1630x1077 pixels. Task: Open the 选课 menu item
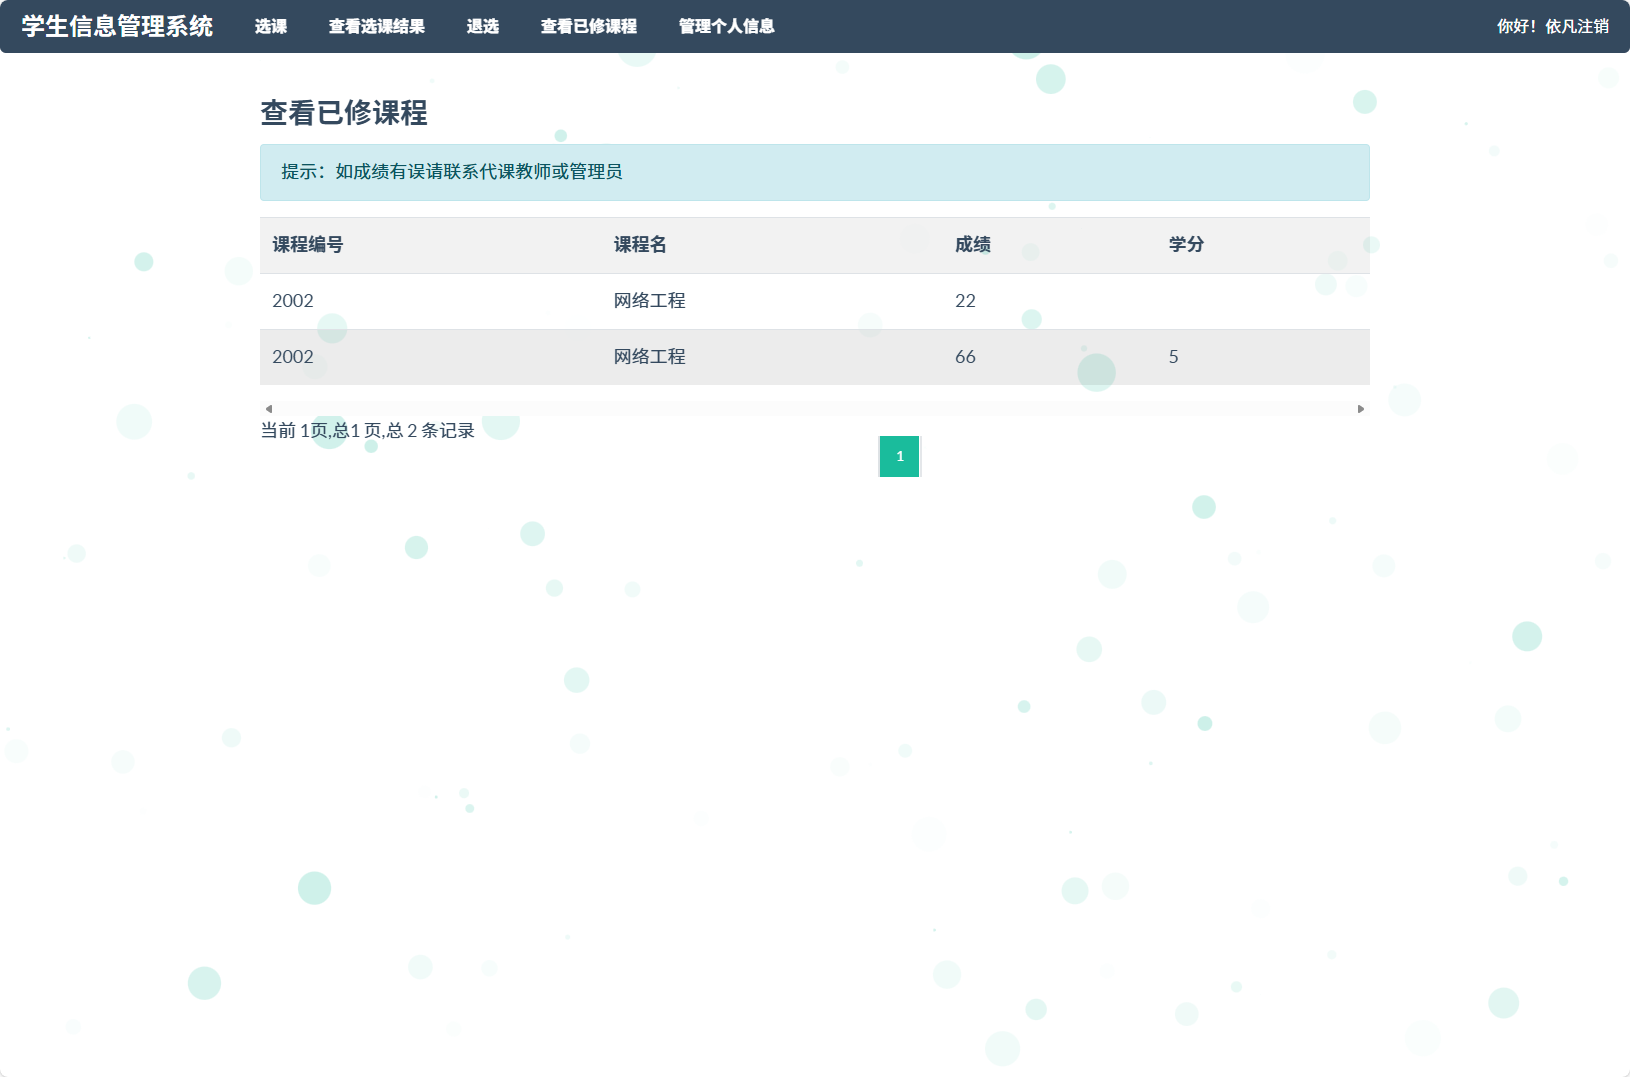click(270, 27)
